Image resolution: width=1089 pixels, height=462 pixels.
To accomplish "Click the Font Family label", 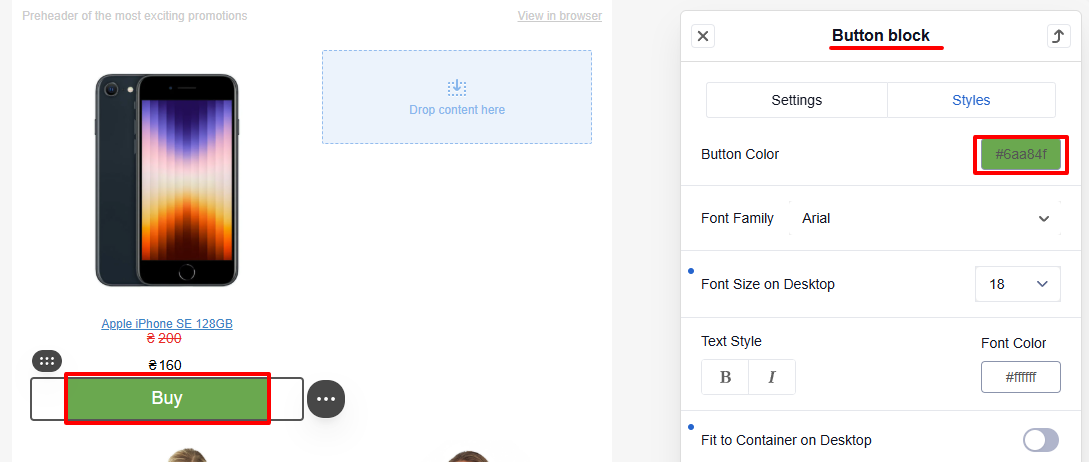I will 738,218.
